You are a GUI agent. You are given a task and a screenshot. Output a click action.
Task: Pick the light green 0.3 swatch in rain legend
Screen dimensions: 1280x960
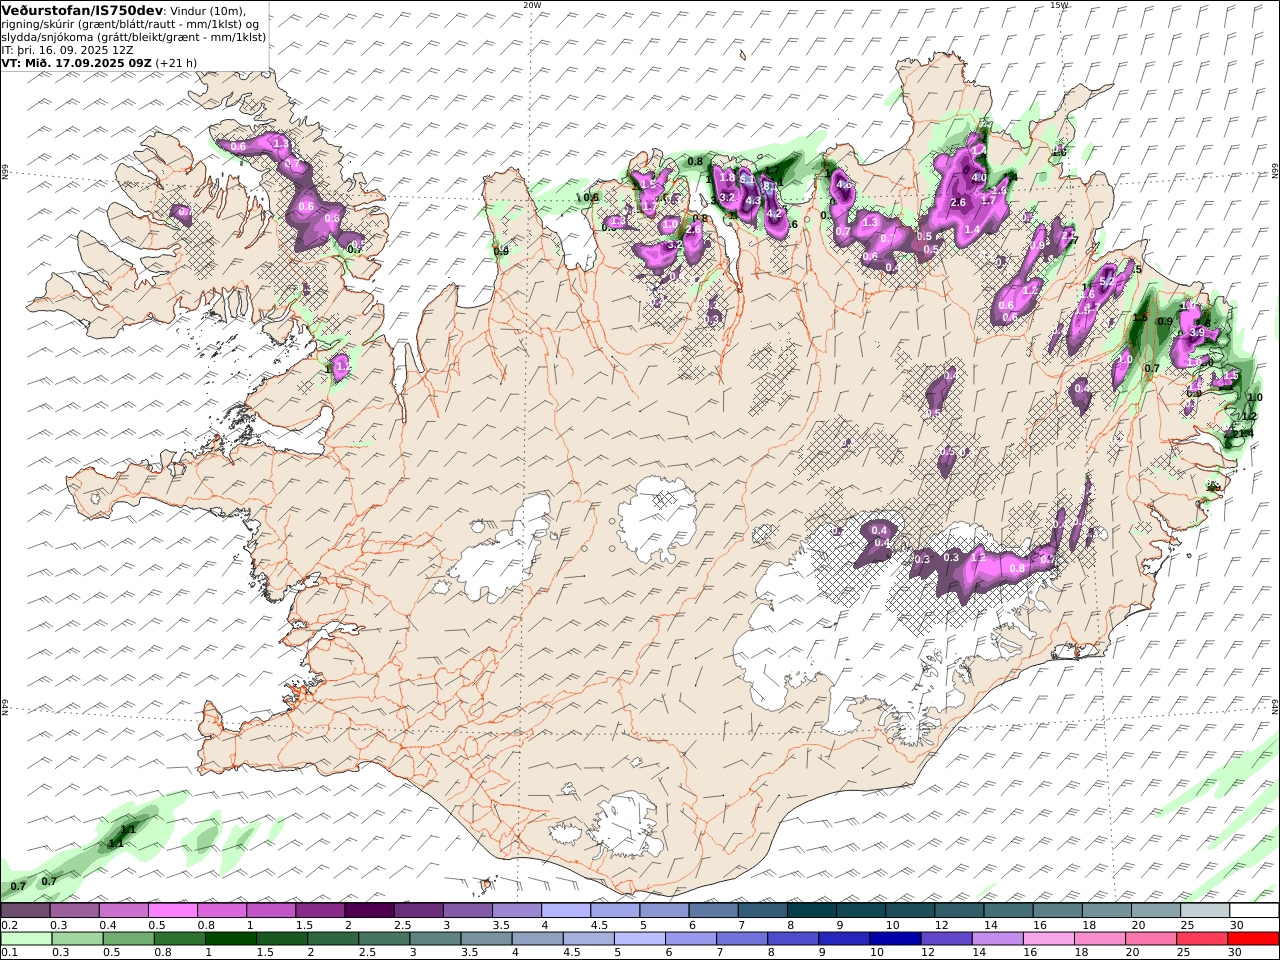point(77,939)
